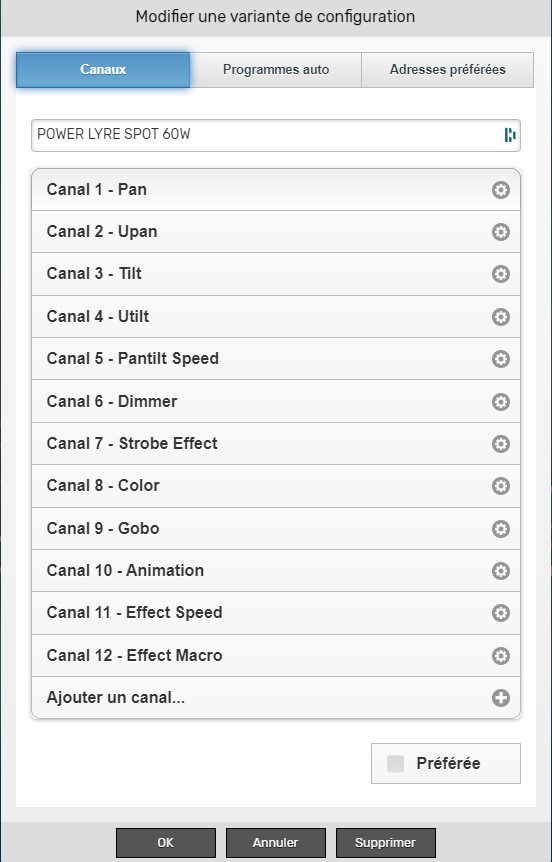Viewport: 552px width, 862px height.
Task: Click the plus icon to add a channel
Action: tap(500, 698)
